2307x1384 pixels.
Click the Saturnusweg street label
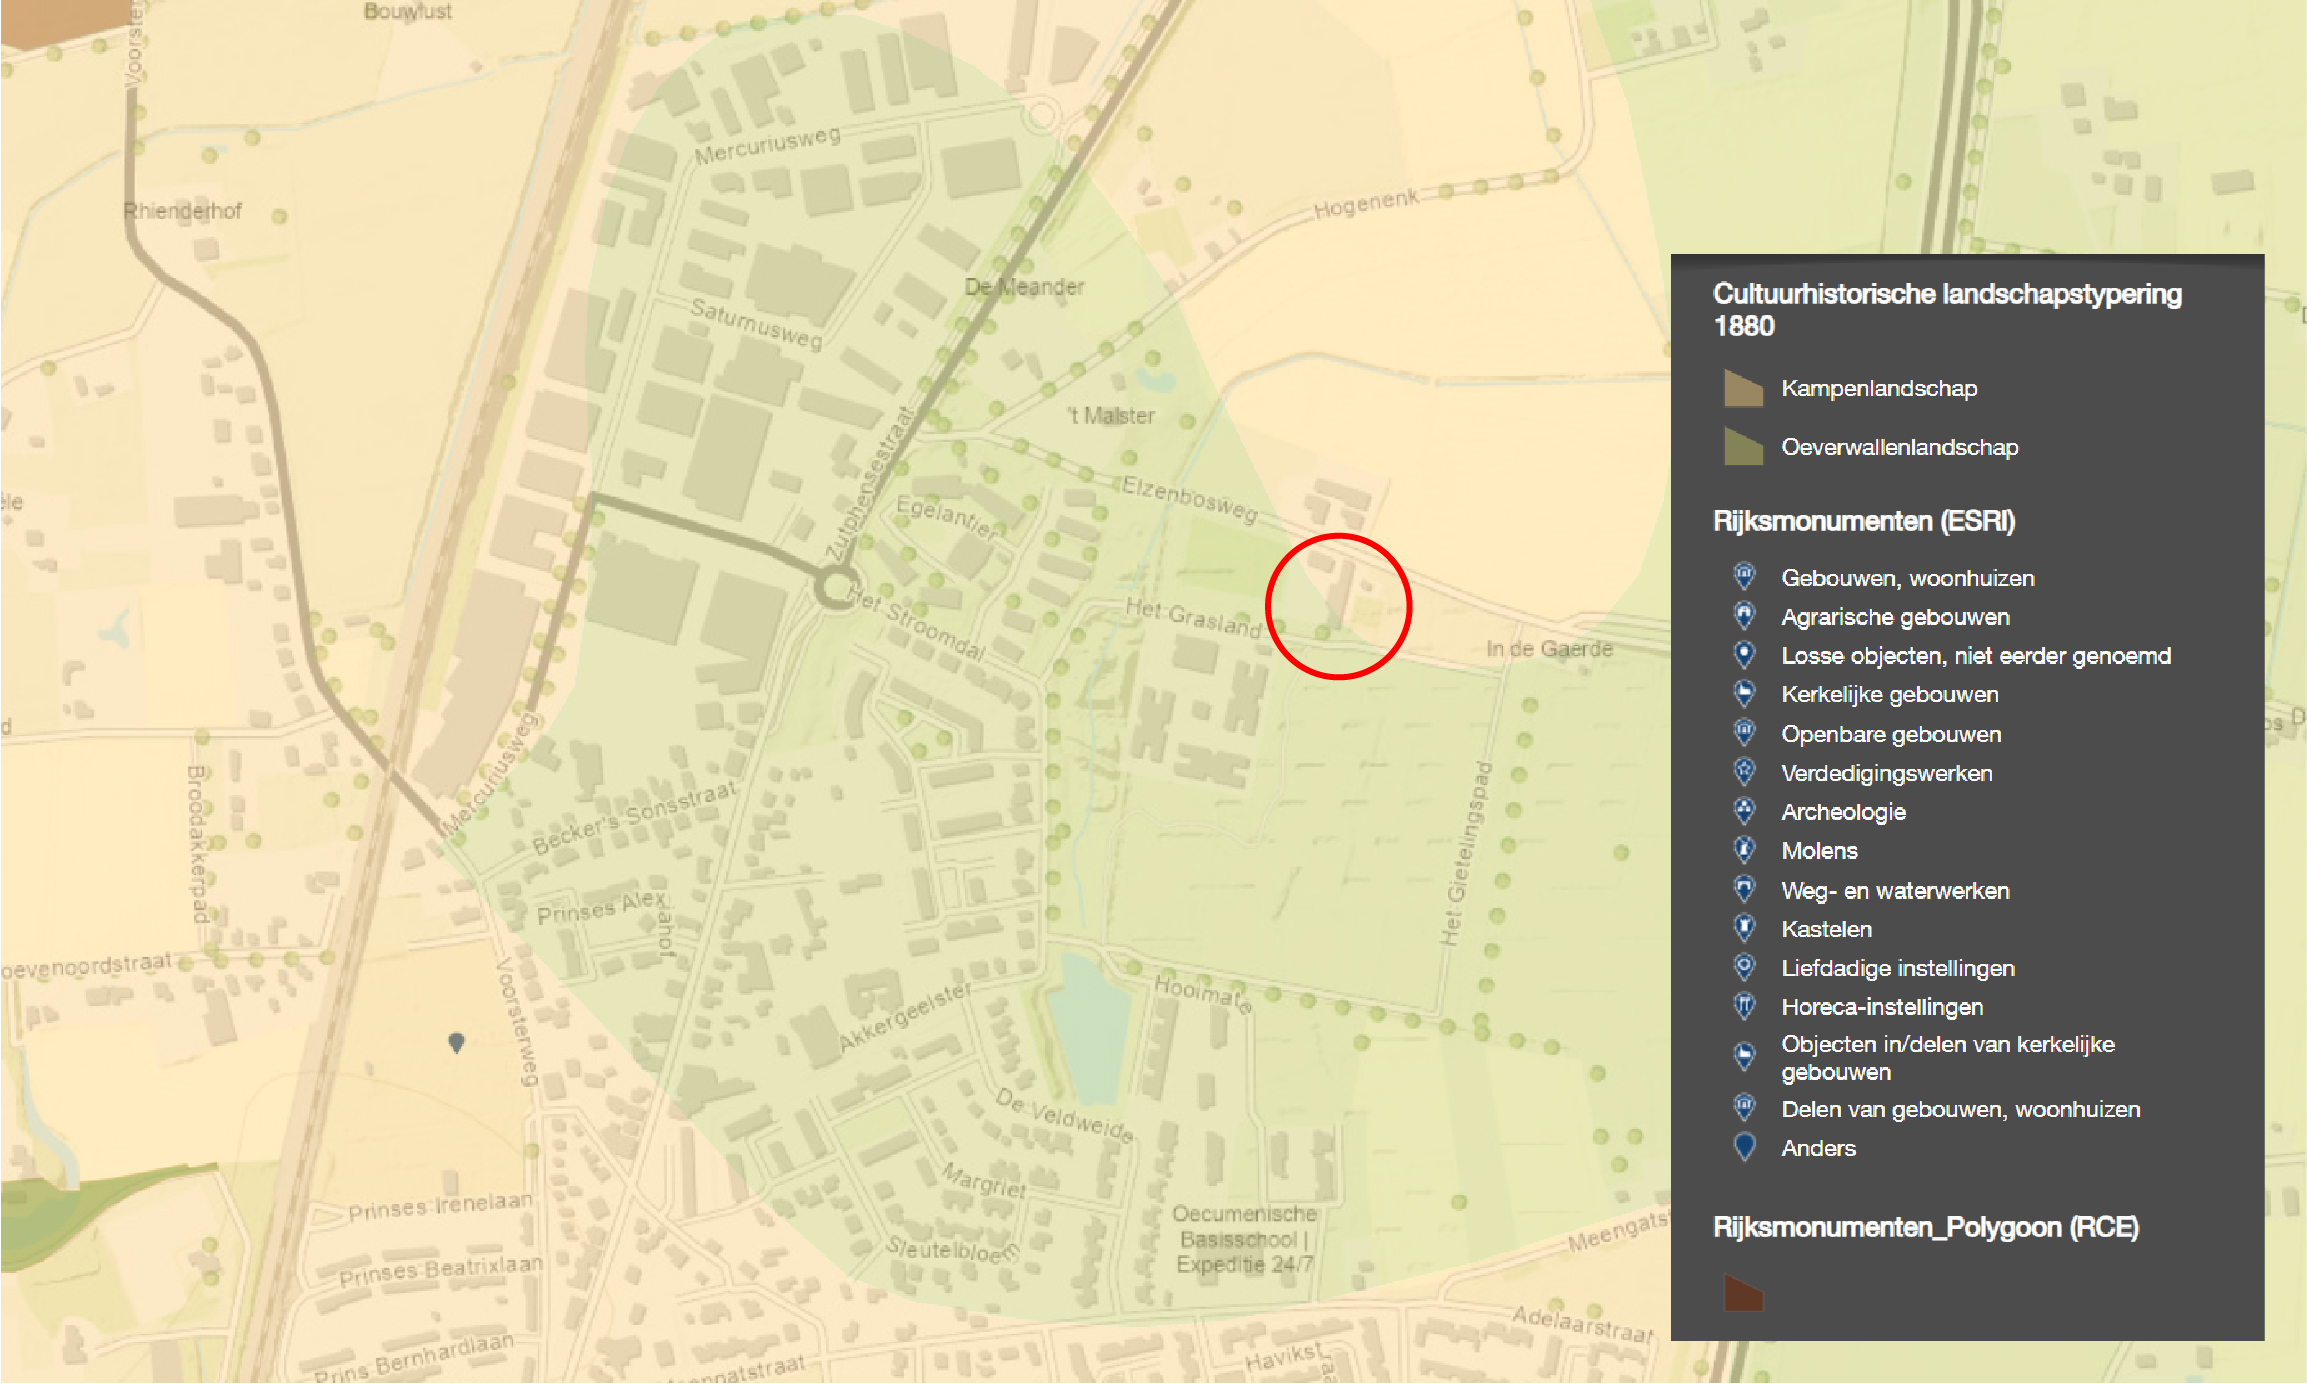757,324
